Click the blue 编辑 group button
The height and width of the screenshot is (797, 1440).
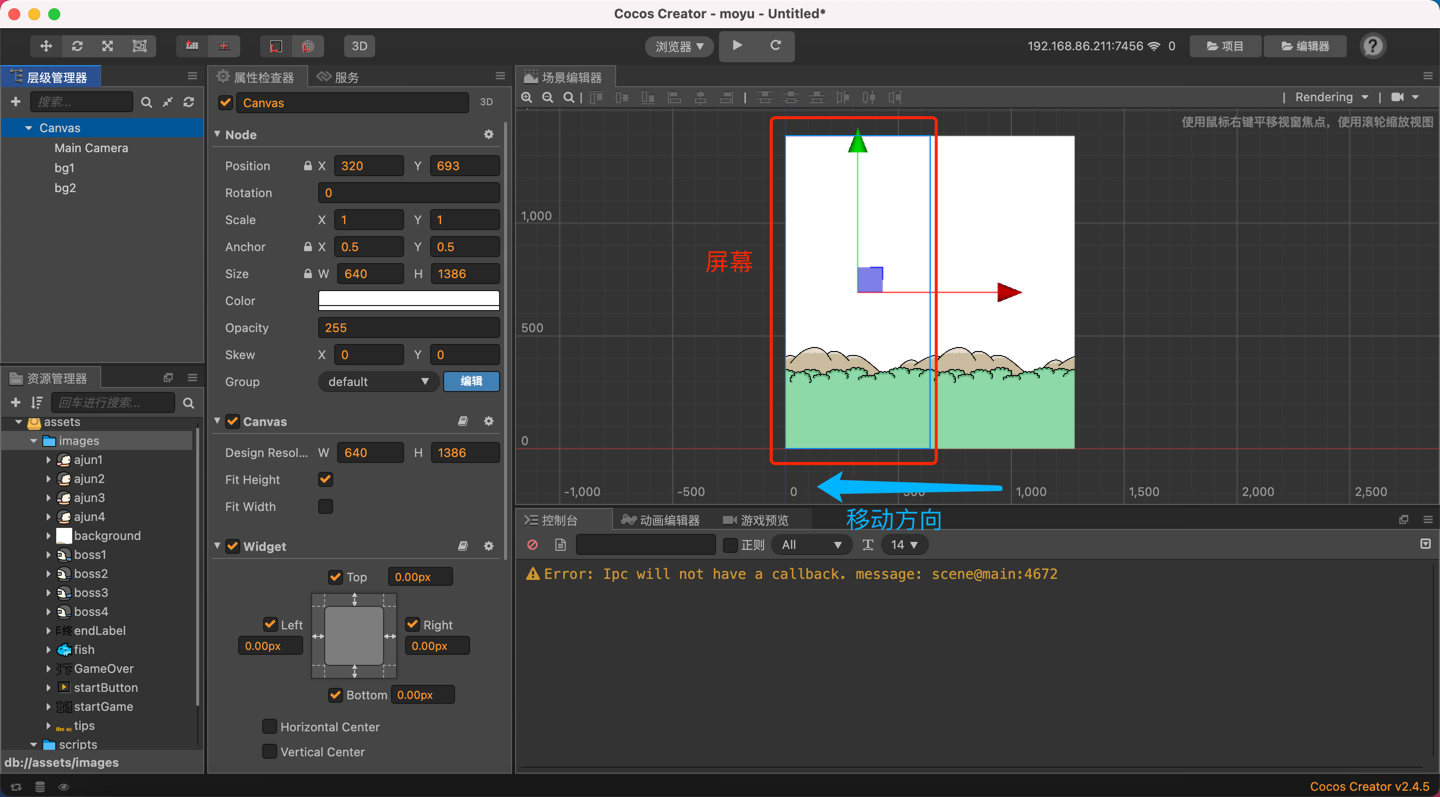coord(471,381)
